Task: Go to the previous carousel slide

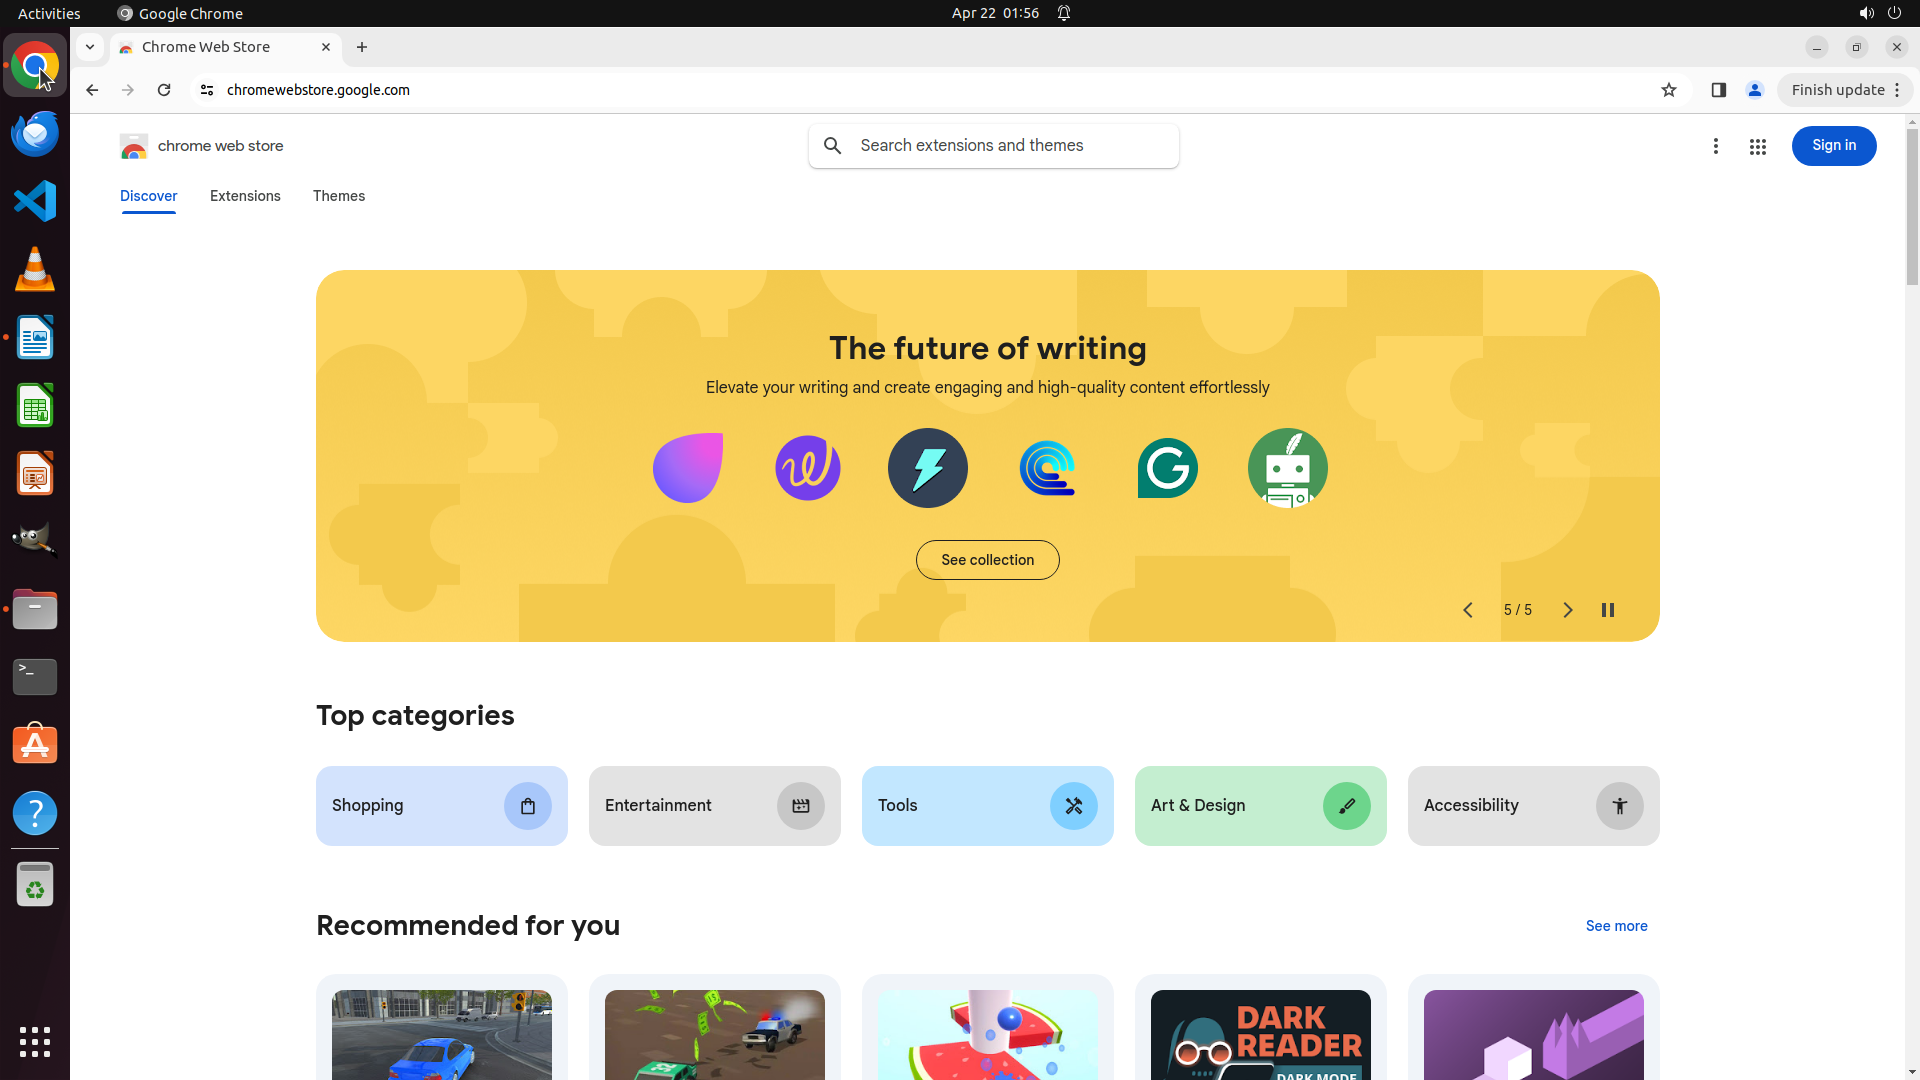Action: [x=1467, y=610]
